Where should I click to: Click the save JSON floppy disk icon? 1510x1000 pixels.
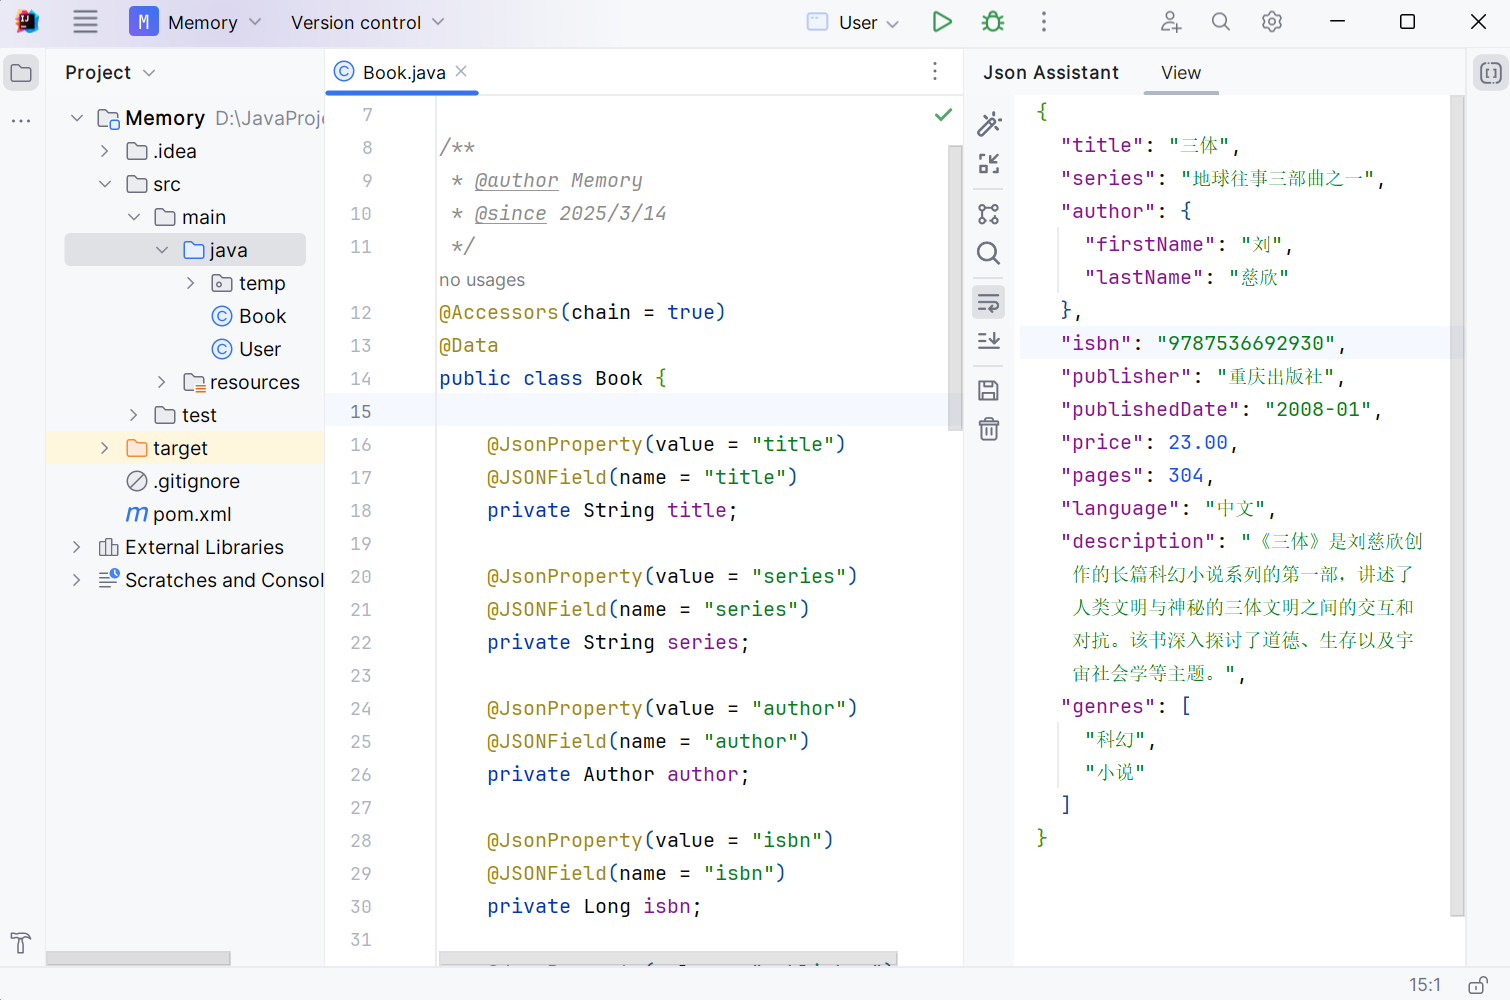989,391
